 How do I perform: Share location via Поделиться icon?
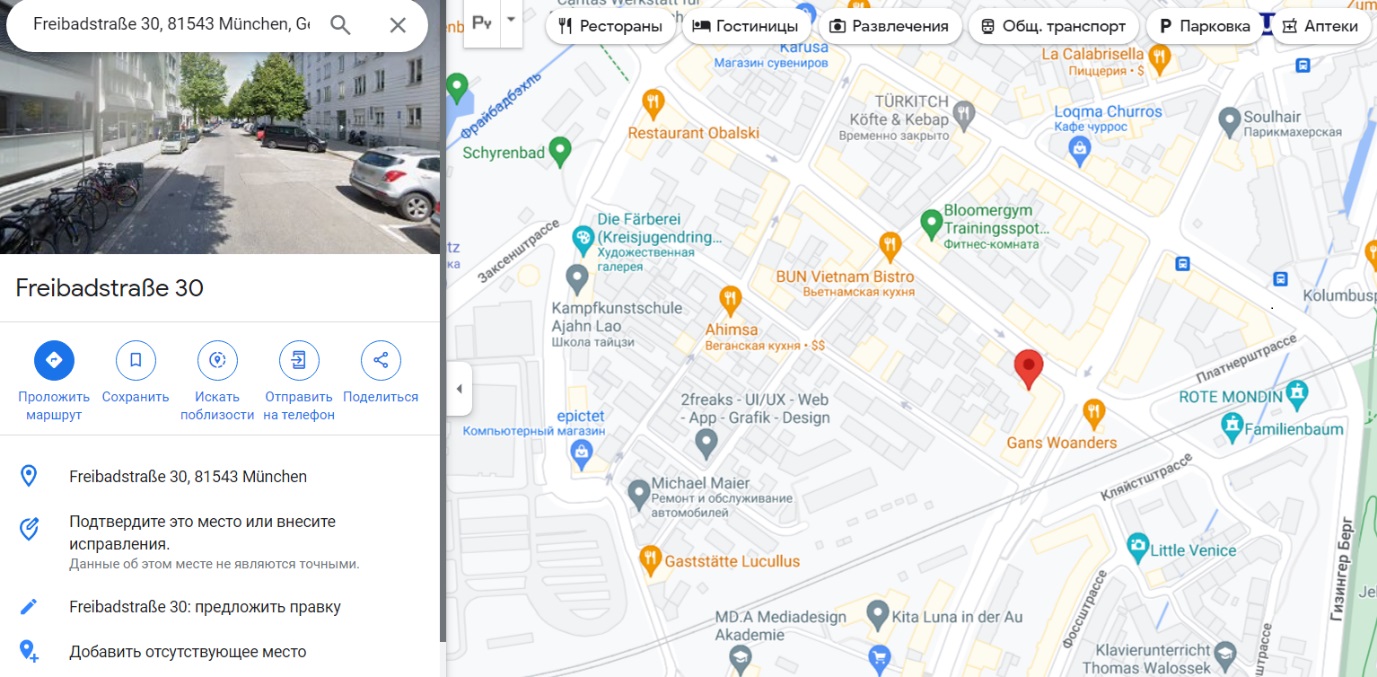coord(381,360)
